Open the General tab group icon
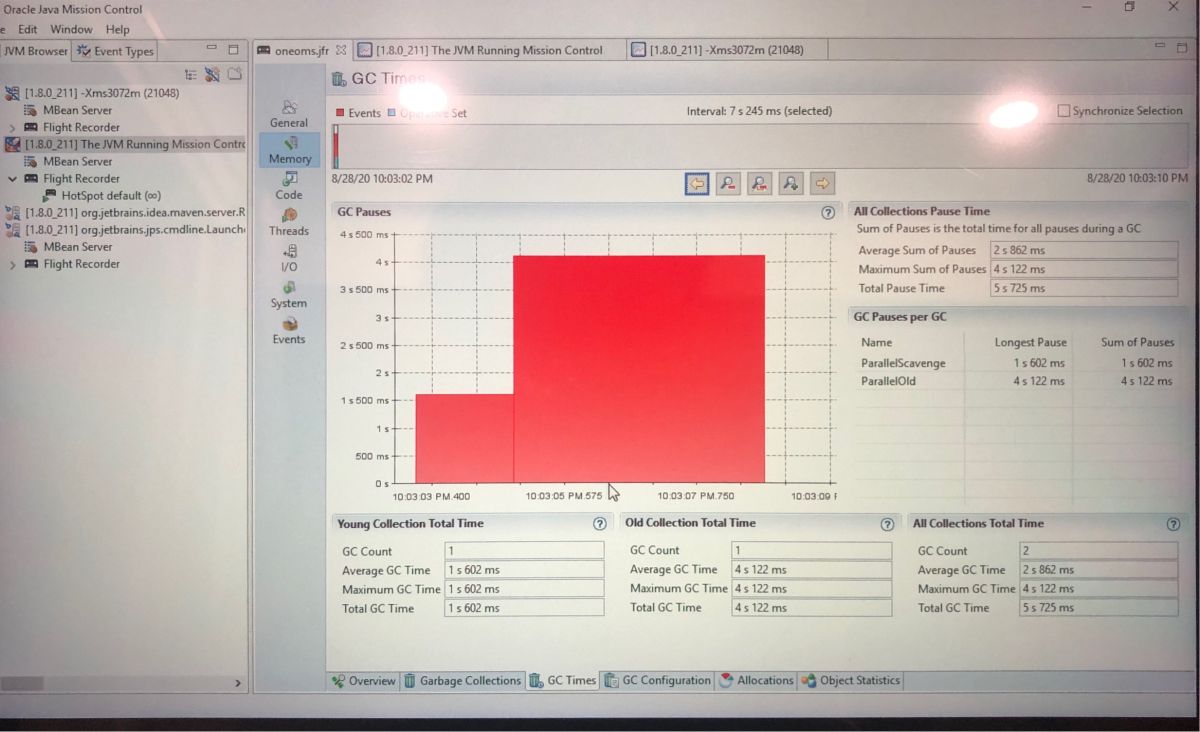This screenshot has width=1200, height=732. (289, 107)
